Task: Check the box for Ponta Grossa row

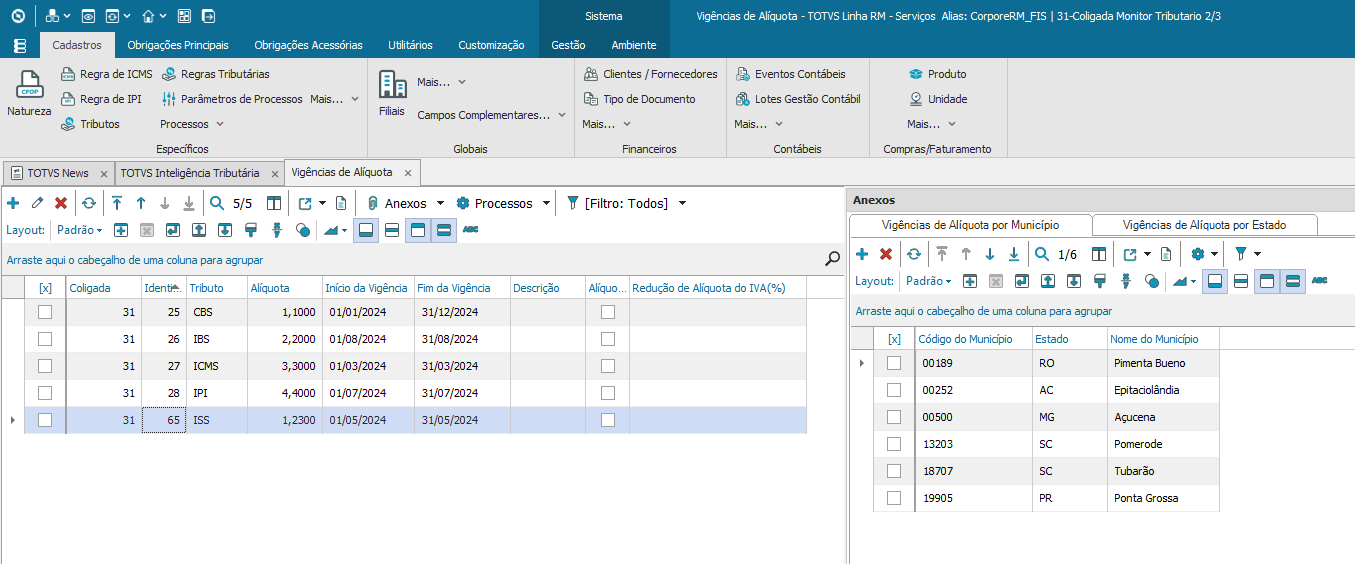Action: point(894,498)
